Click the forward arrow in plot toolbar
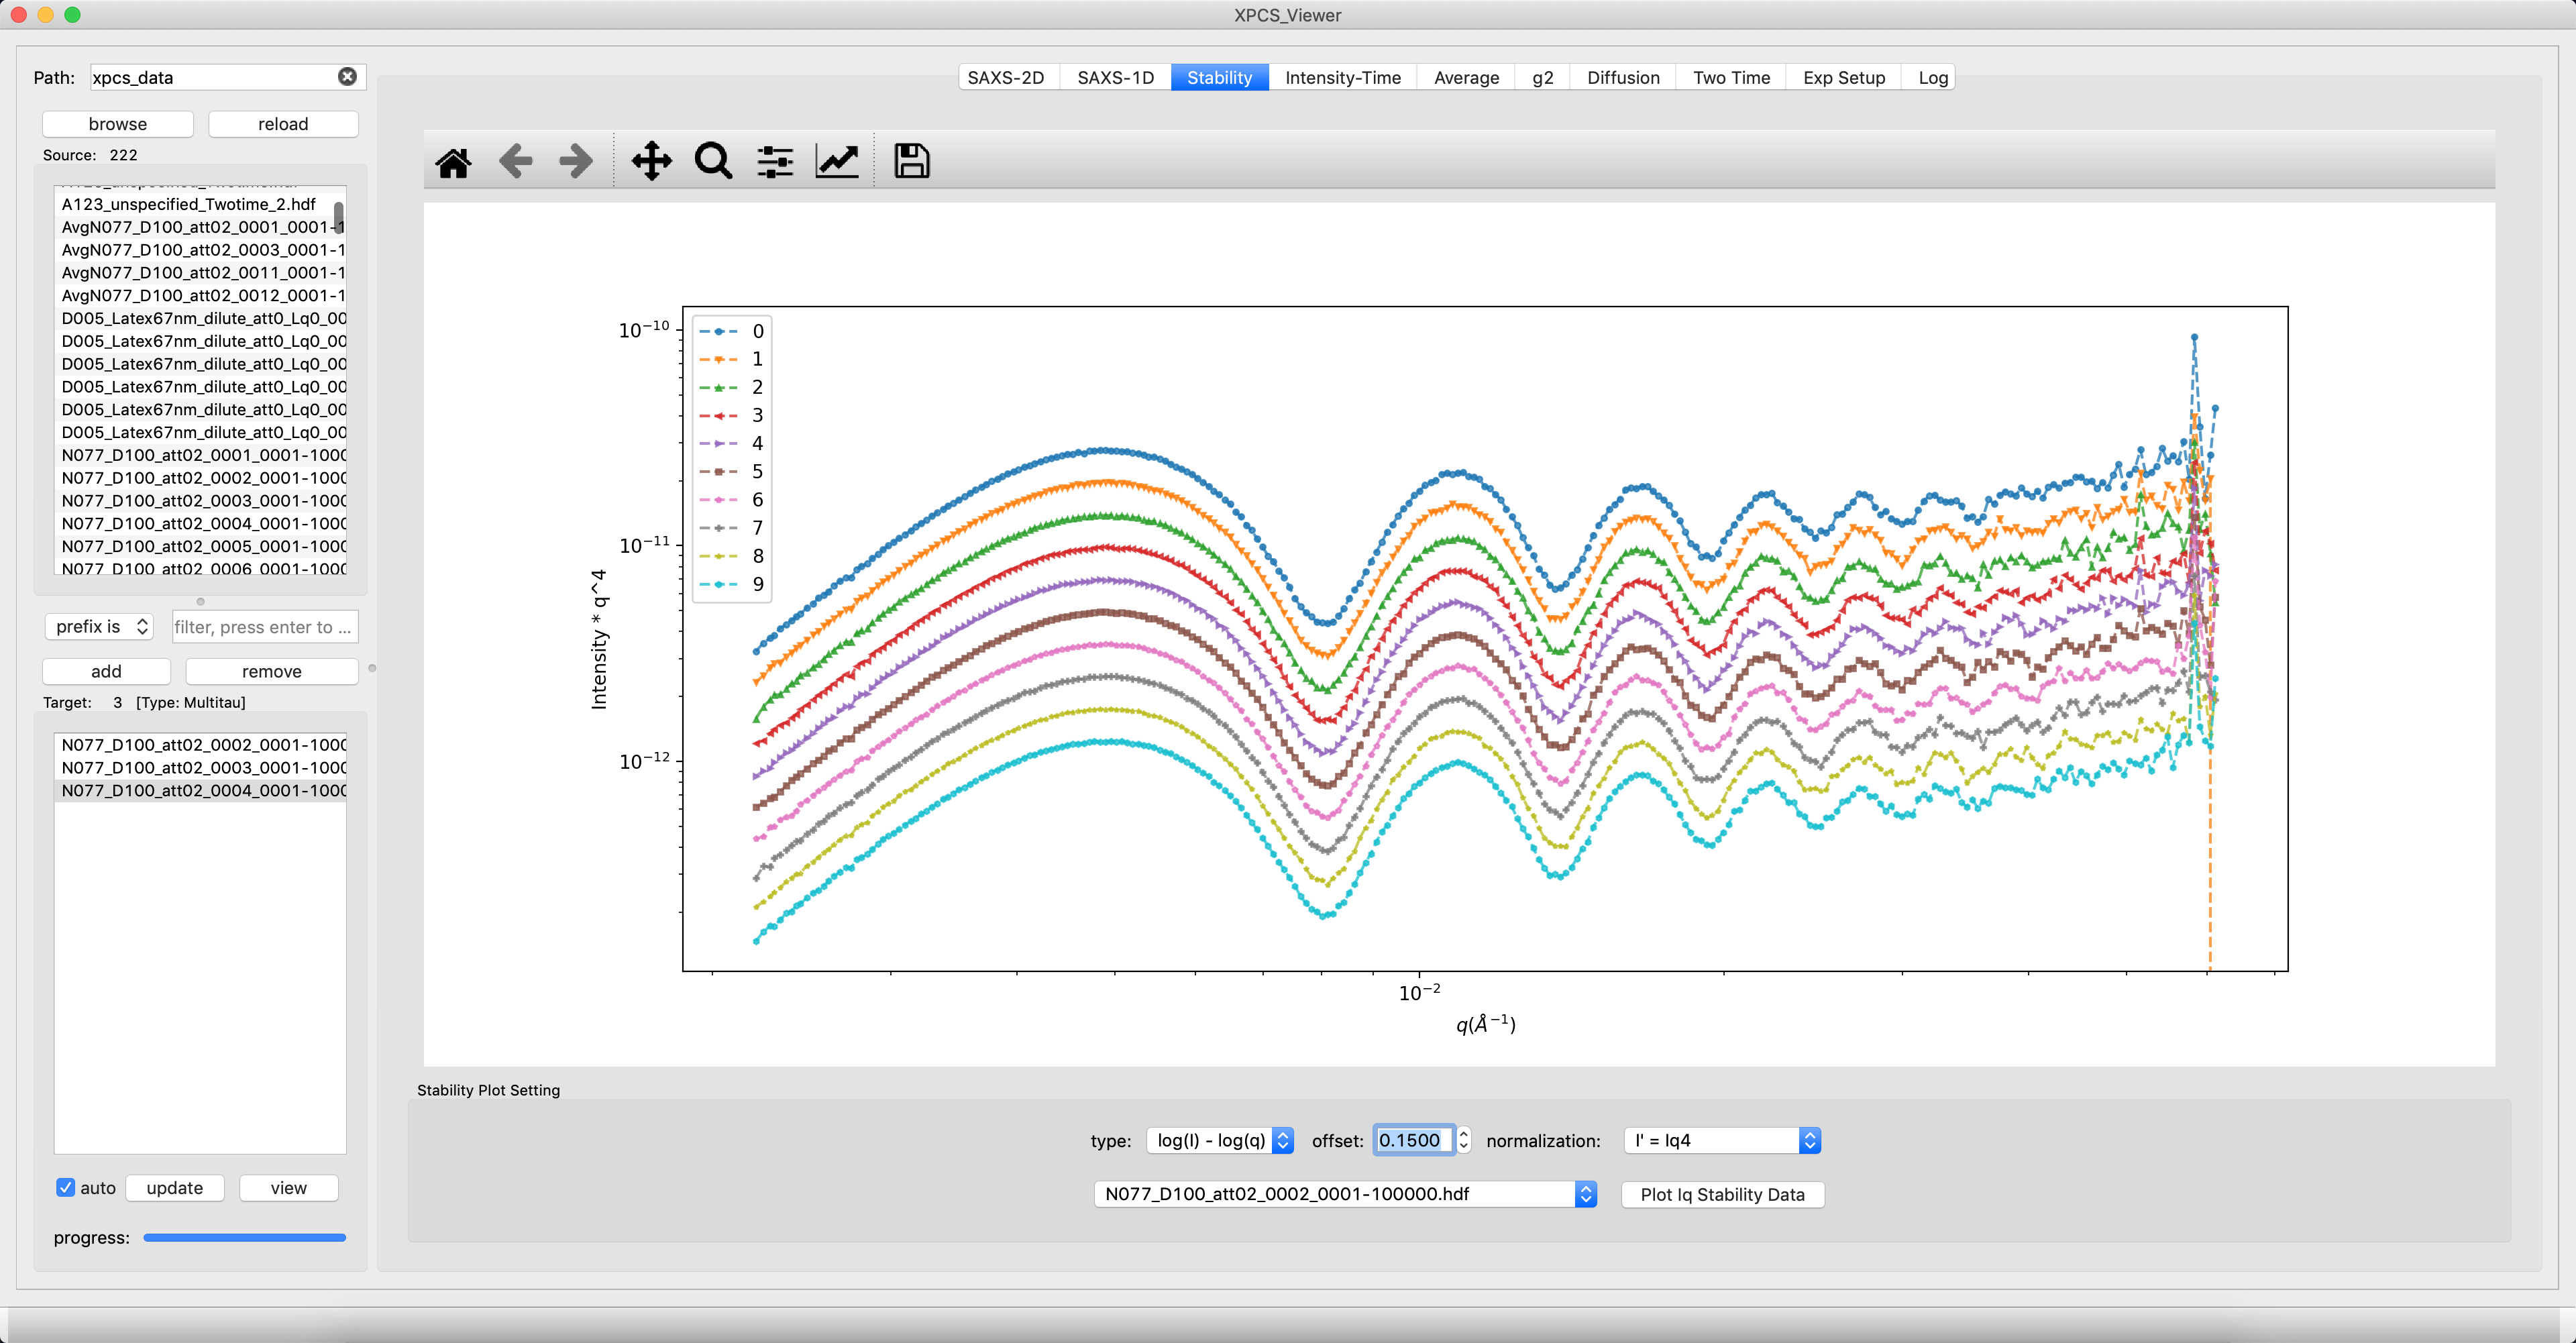Viewport: 2576px width, 1343px height. coord(576,161)
